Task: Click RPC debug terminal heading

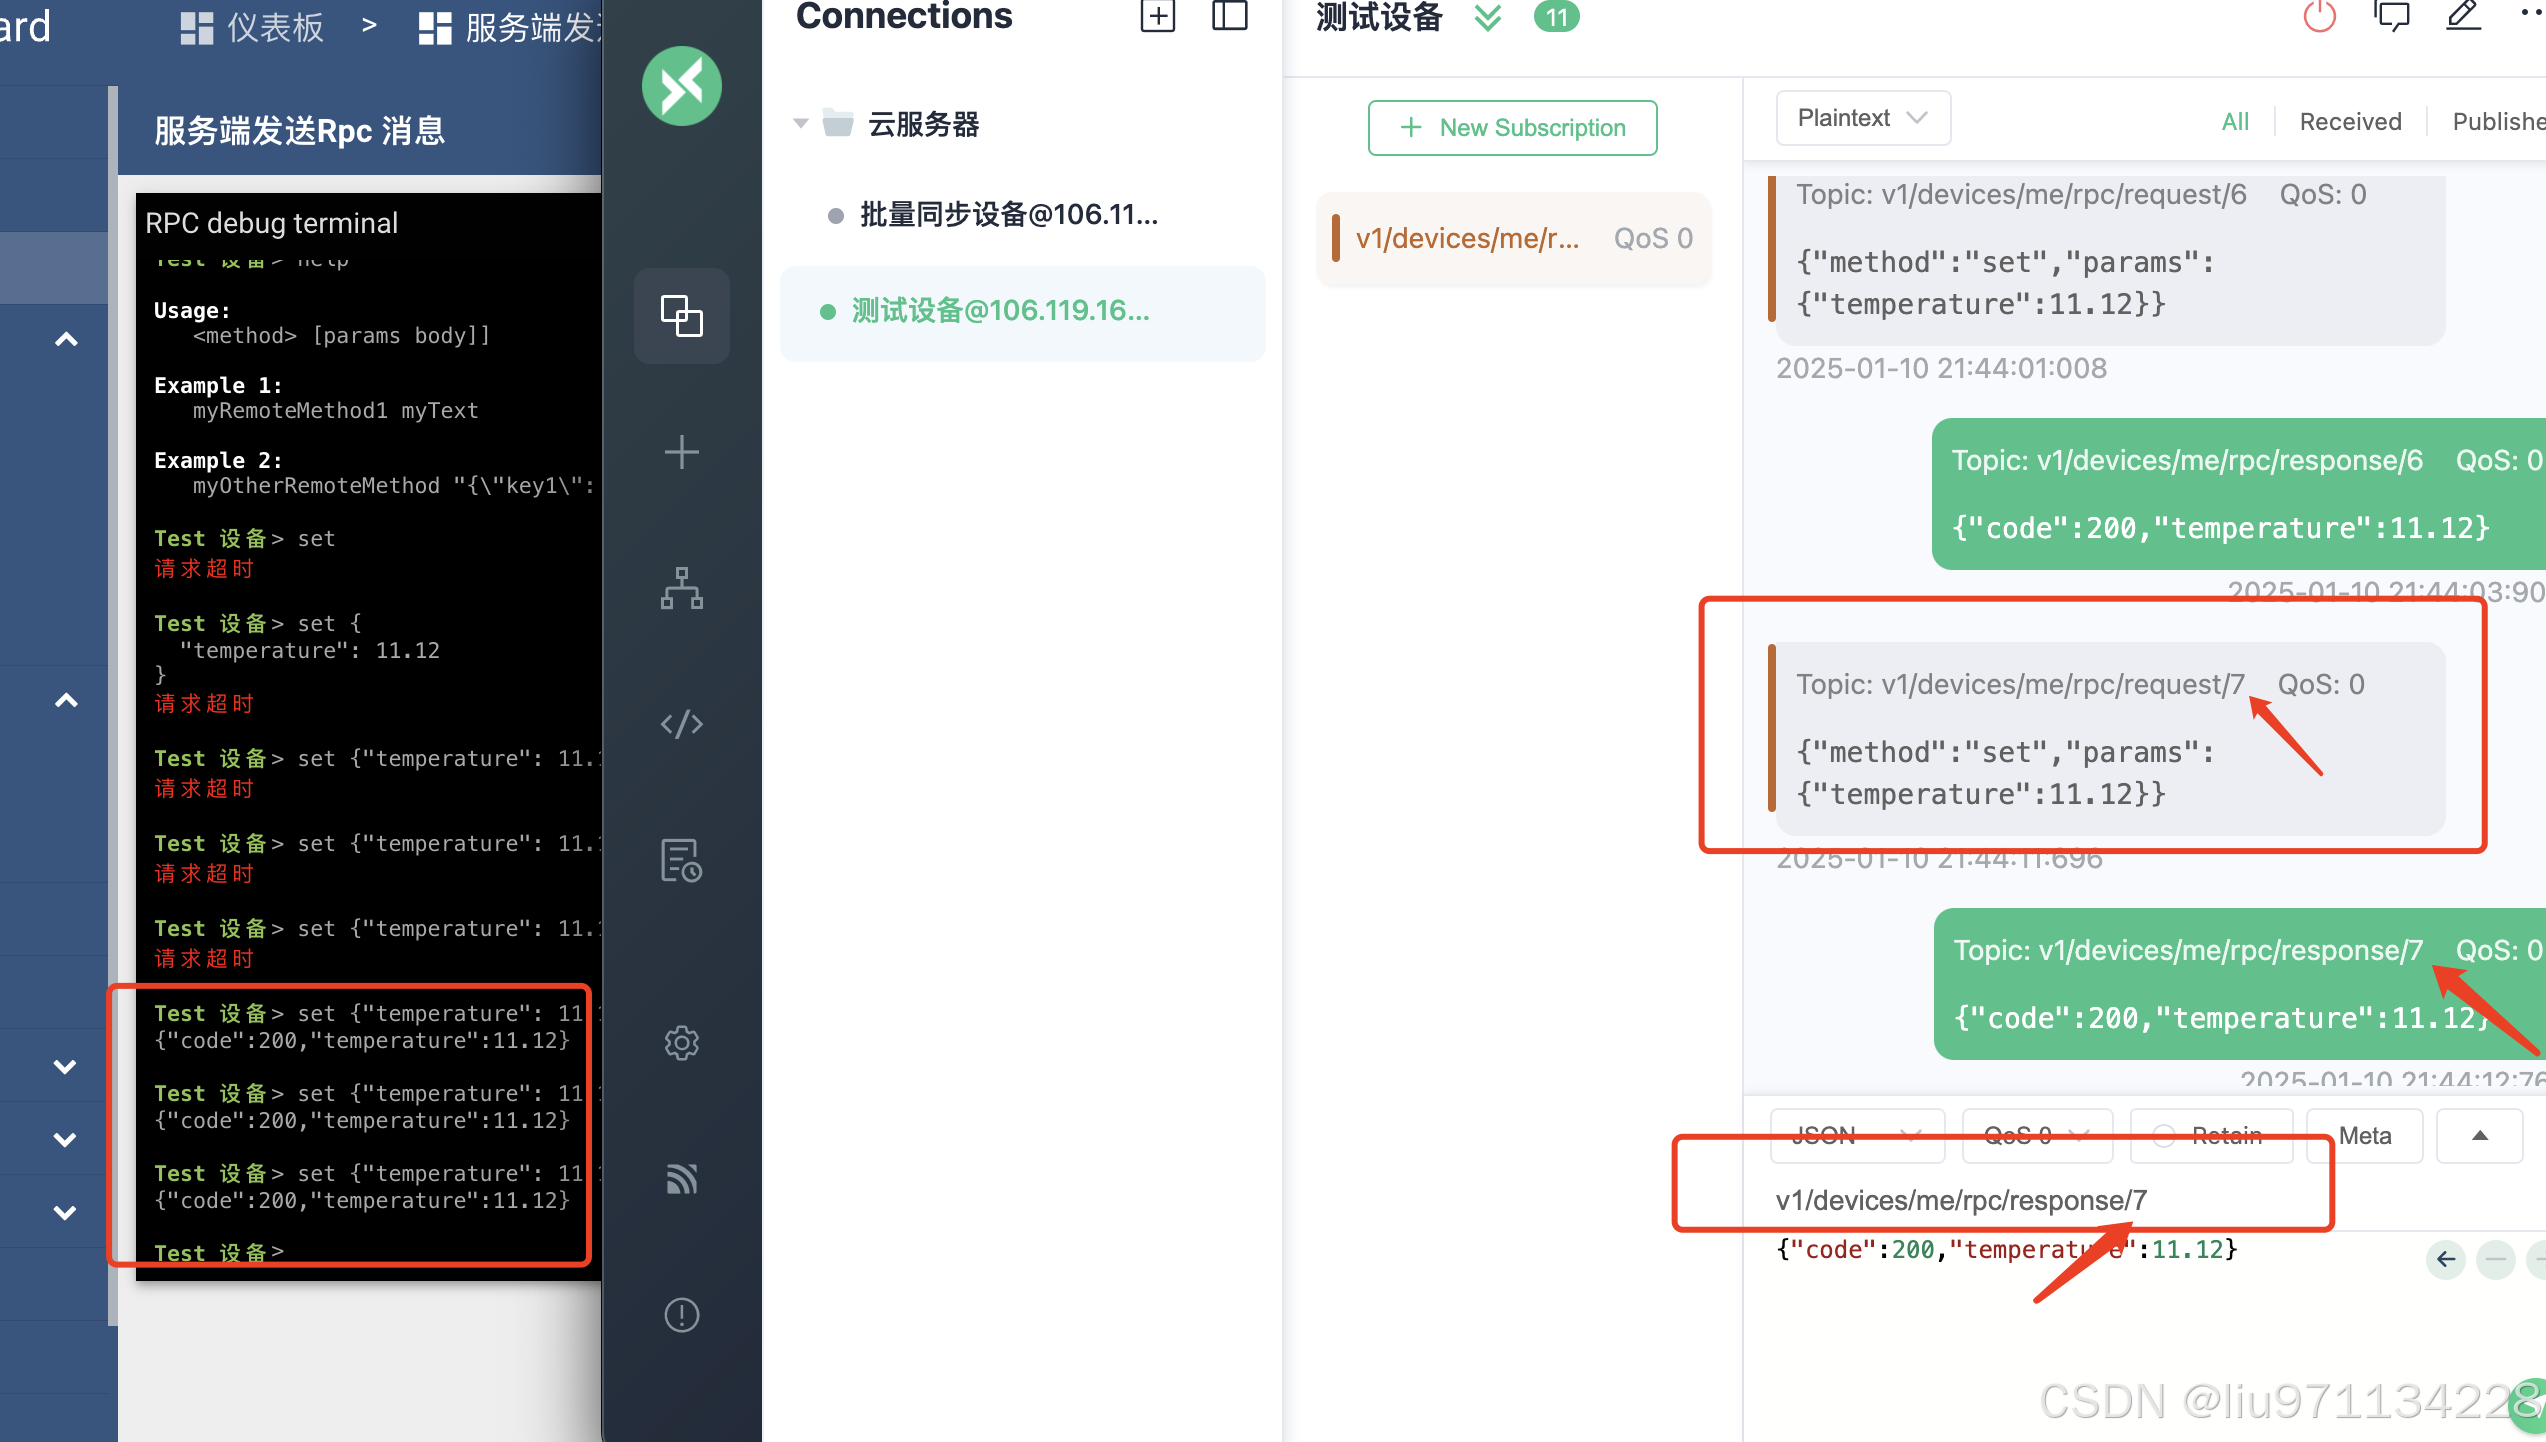Action: click(272, 223)
